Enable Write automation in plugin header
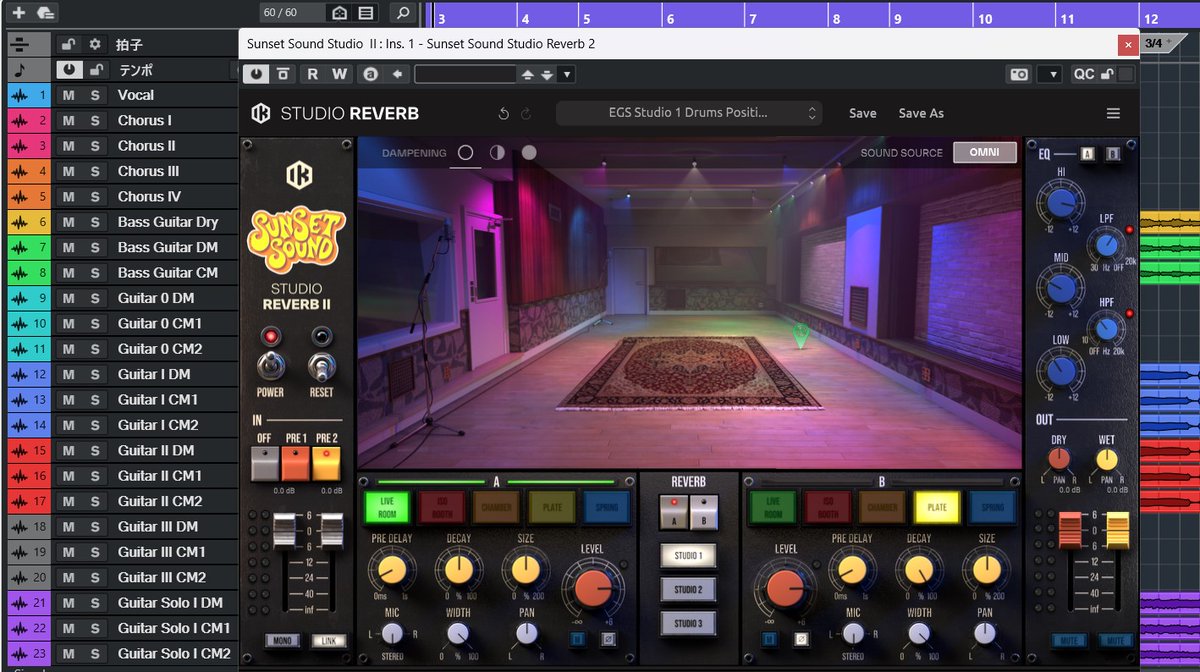This screenshot has width=1200, height=672. click(x=340, y=74)
